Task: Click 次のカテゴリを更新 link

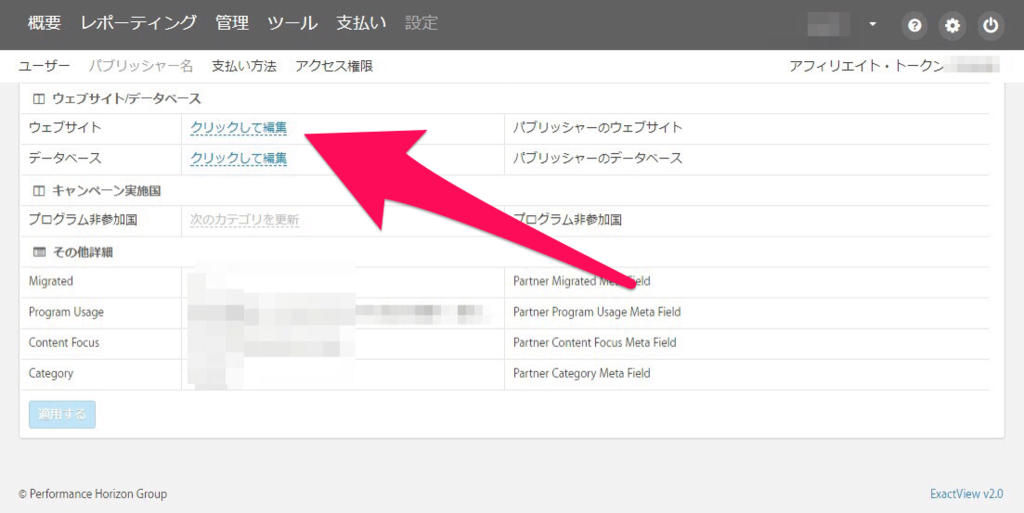Action: tap(244, 220)
